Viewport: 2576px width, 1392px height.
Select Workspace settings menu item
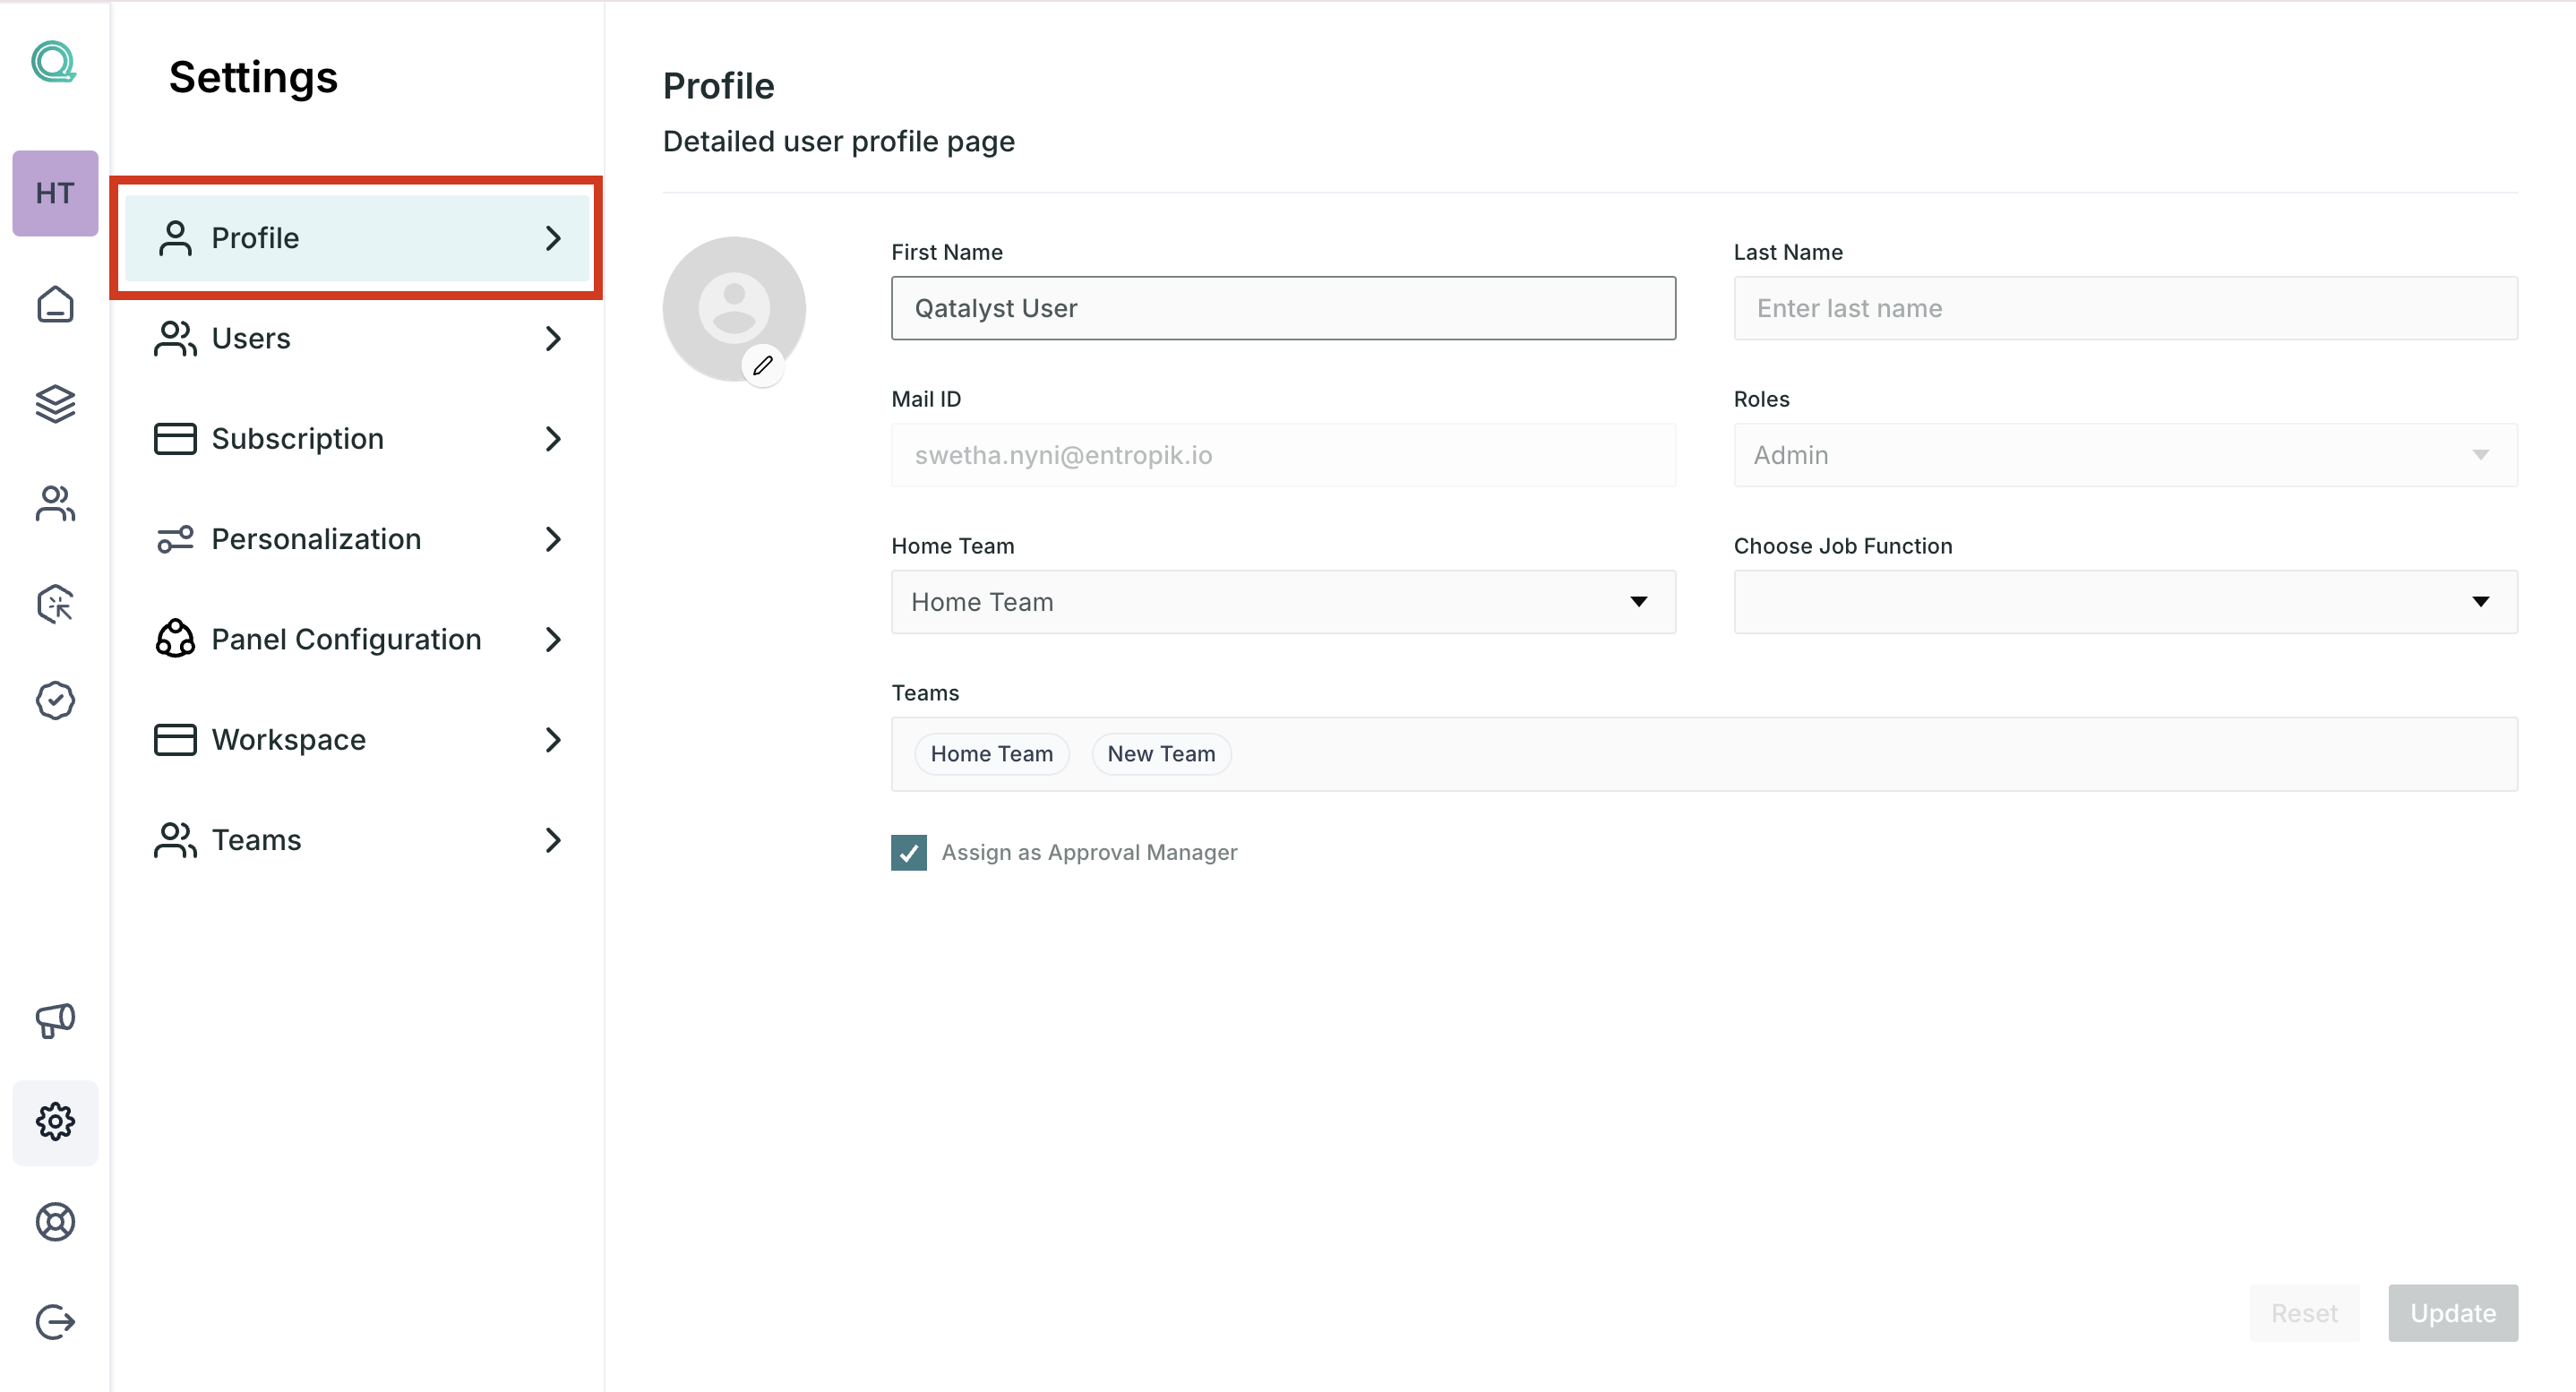point(357,740)
